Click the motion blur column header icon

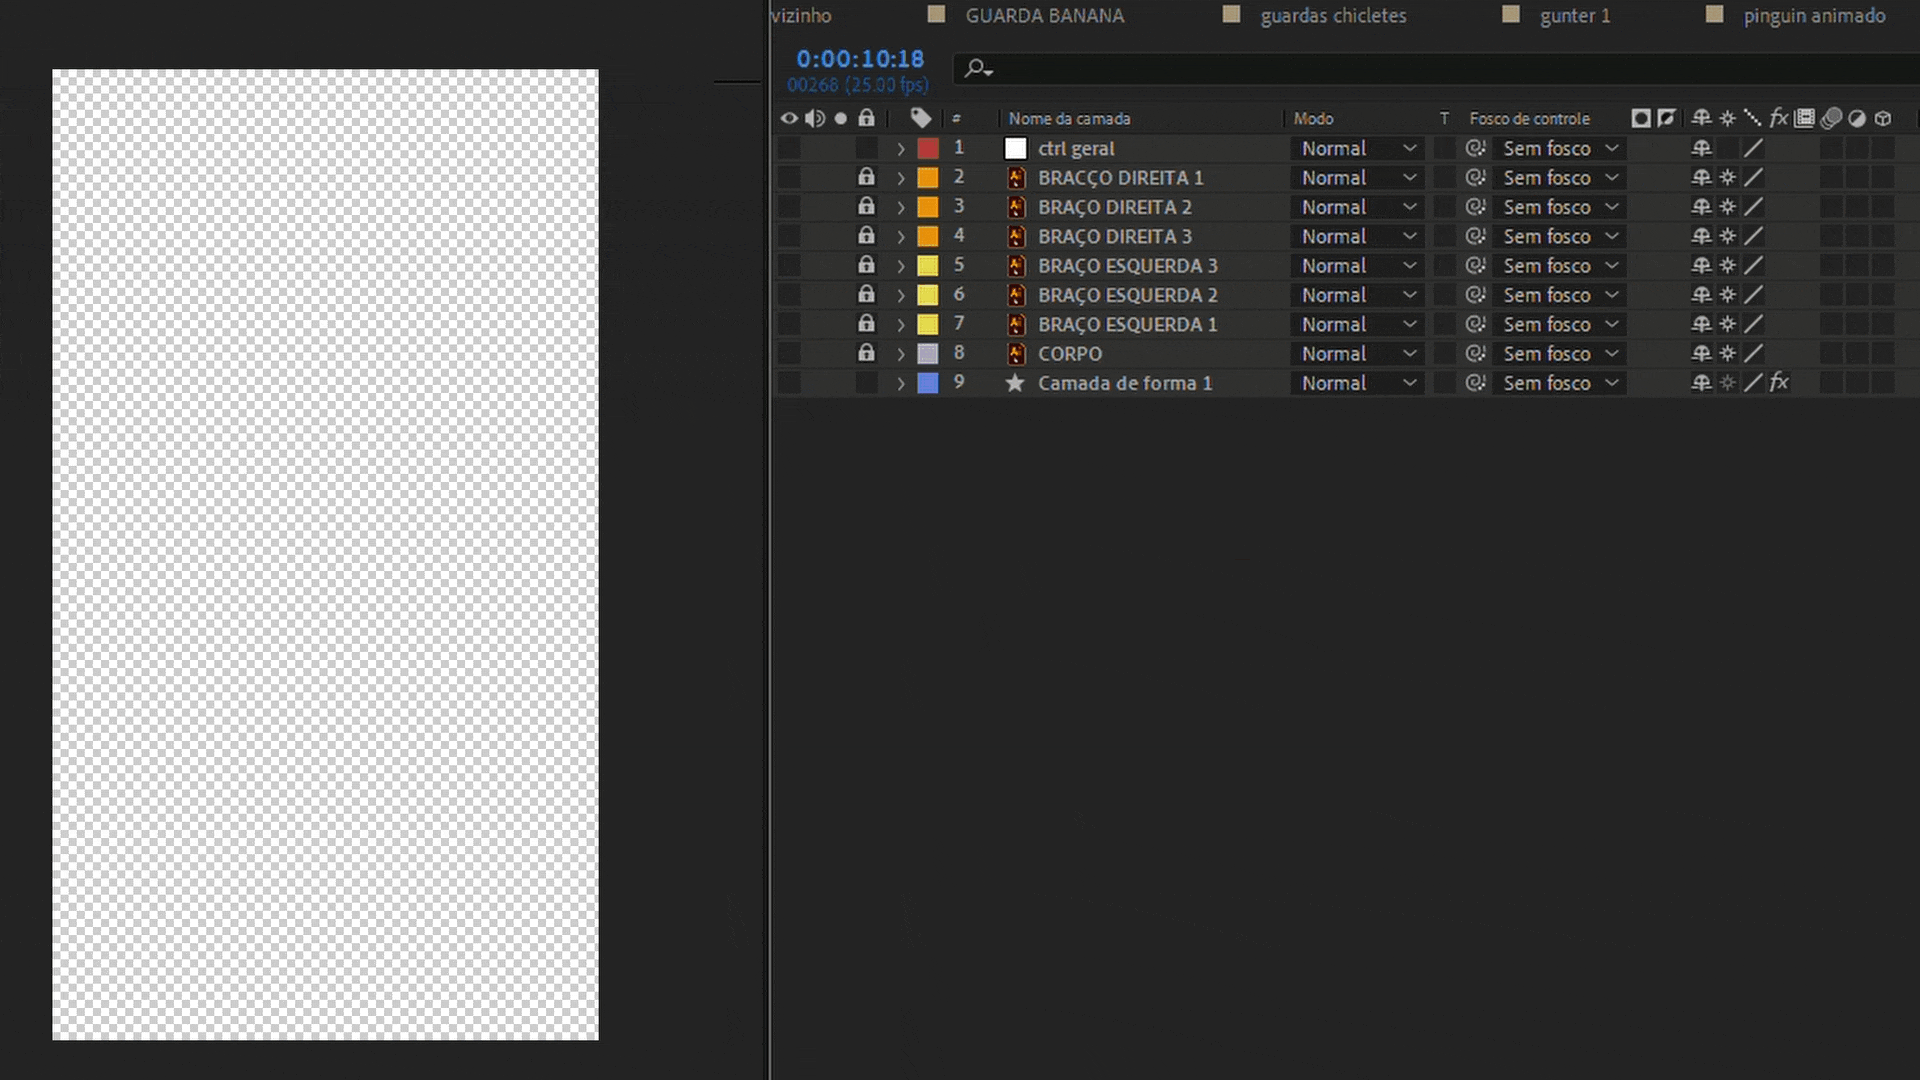click(1831, 118)
